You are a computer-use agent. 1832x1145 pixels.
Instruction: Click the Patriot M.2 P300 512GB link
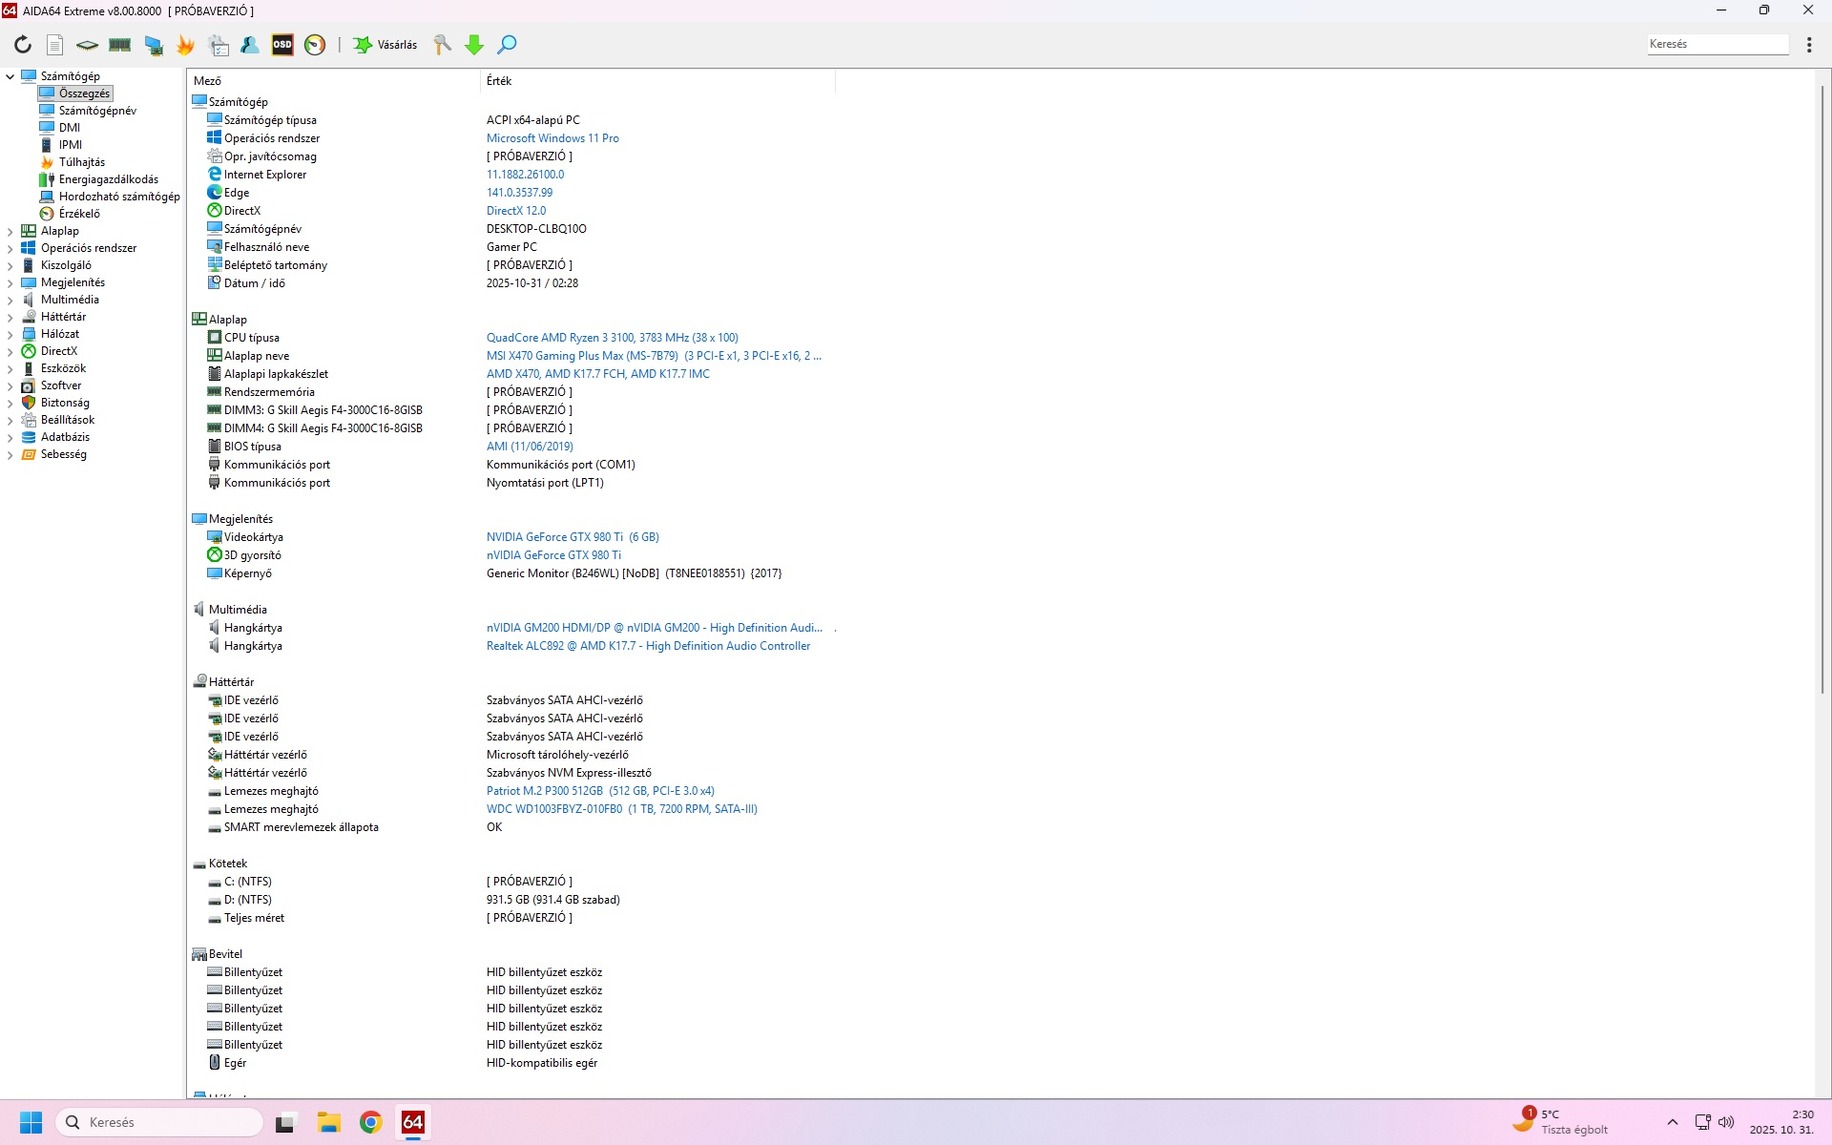(600, 791)
